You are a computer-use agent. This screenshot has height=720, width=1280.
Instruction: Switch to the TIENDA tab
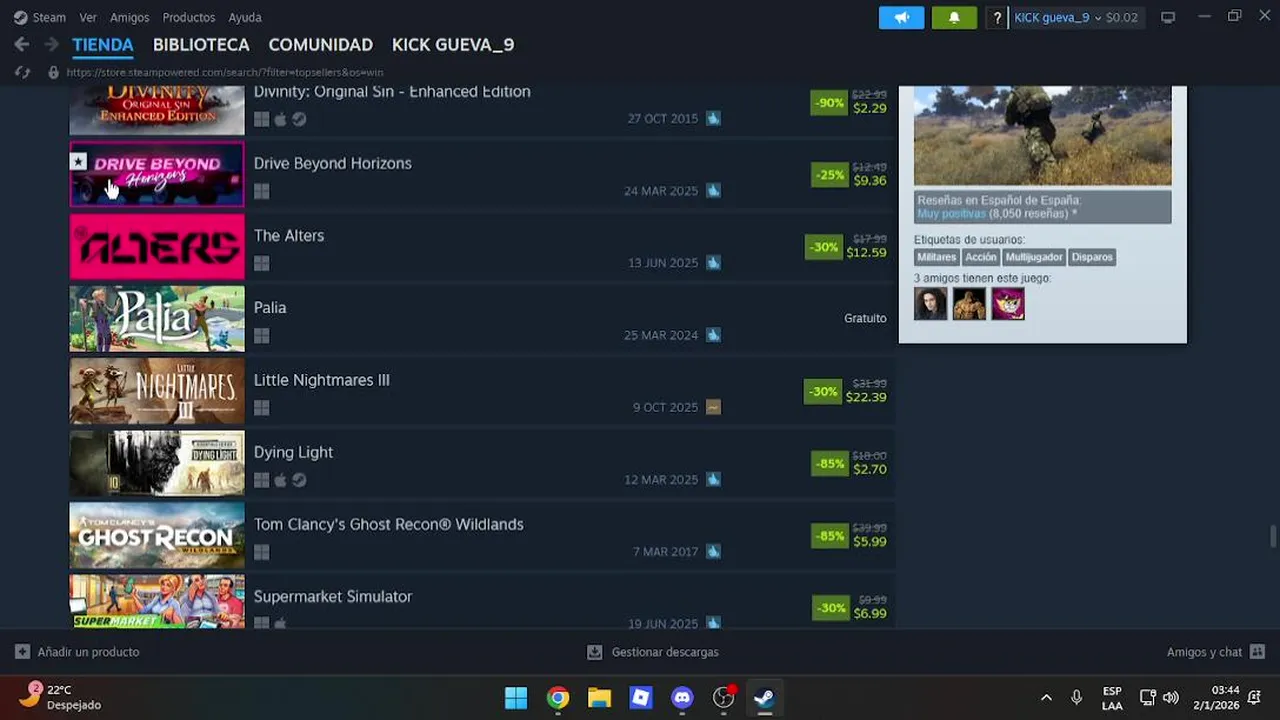pyautogui.click(x=103, y=45)
